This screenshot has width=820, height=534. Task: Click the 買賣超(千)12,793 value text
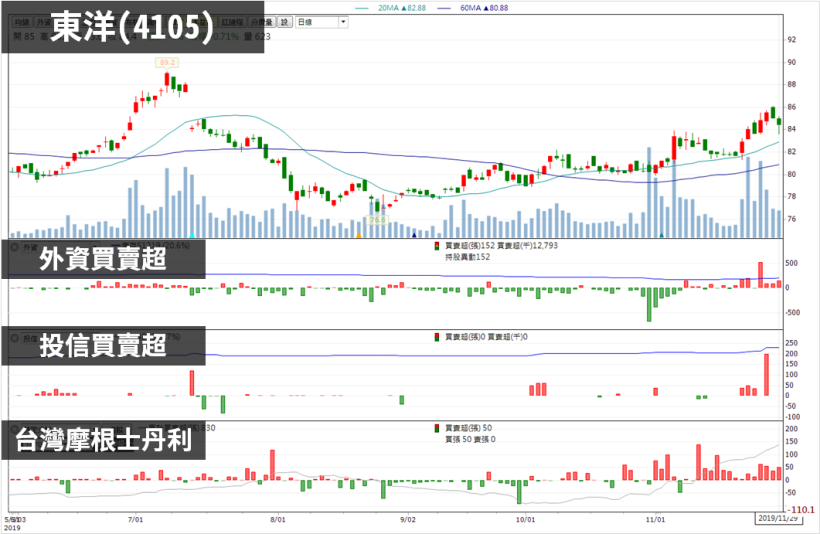coord(527,245)
